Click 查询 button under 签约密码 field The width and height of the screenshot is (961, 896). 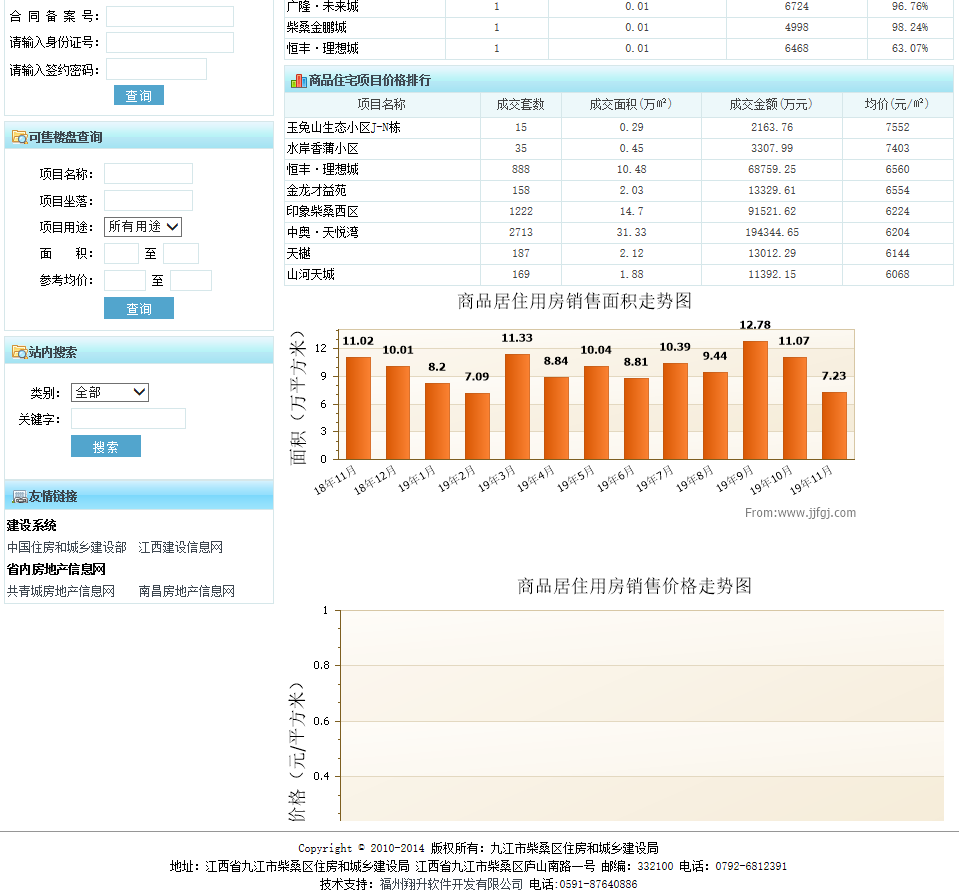pyautogui.click(x=139, y=95)
